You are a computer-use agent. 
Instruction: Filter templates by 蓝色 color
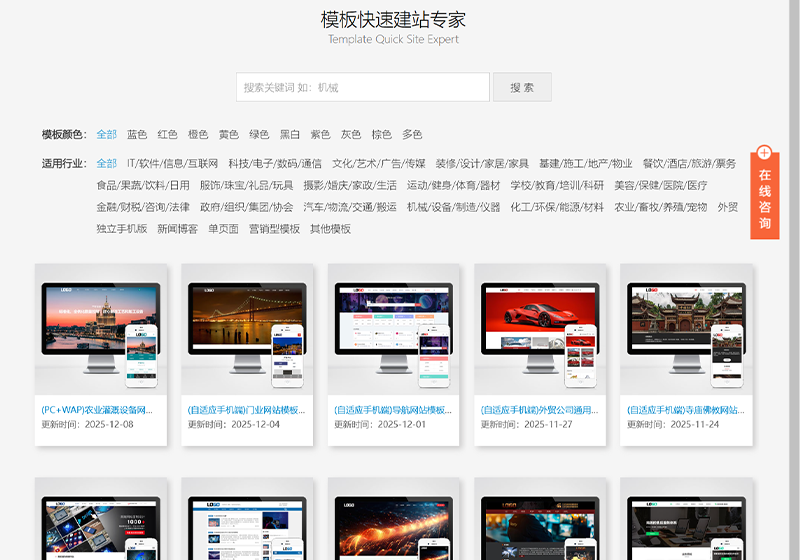[x=137, y=134]
